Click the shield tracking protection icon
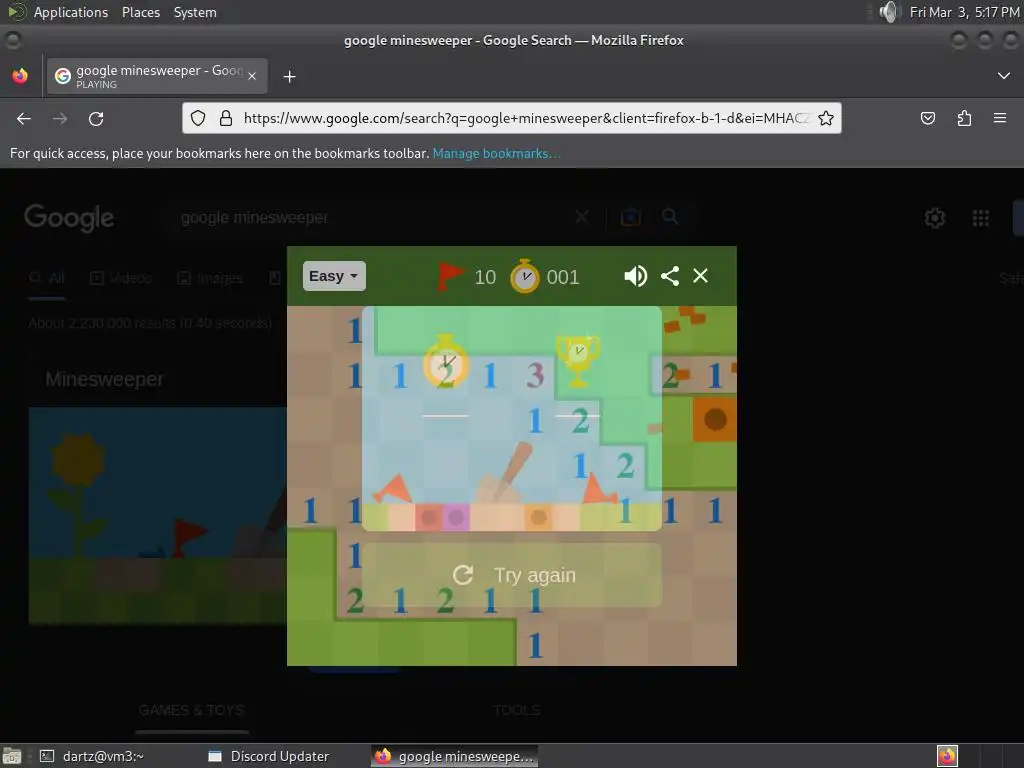The image size is (1024, 768). (x=198, y=118)
